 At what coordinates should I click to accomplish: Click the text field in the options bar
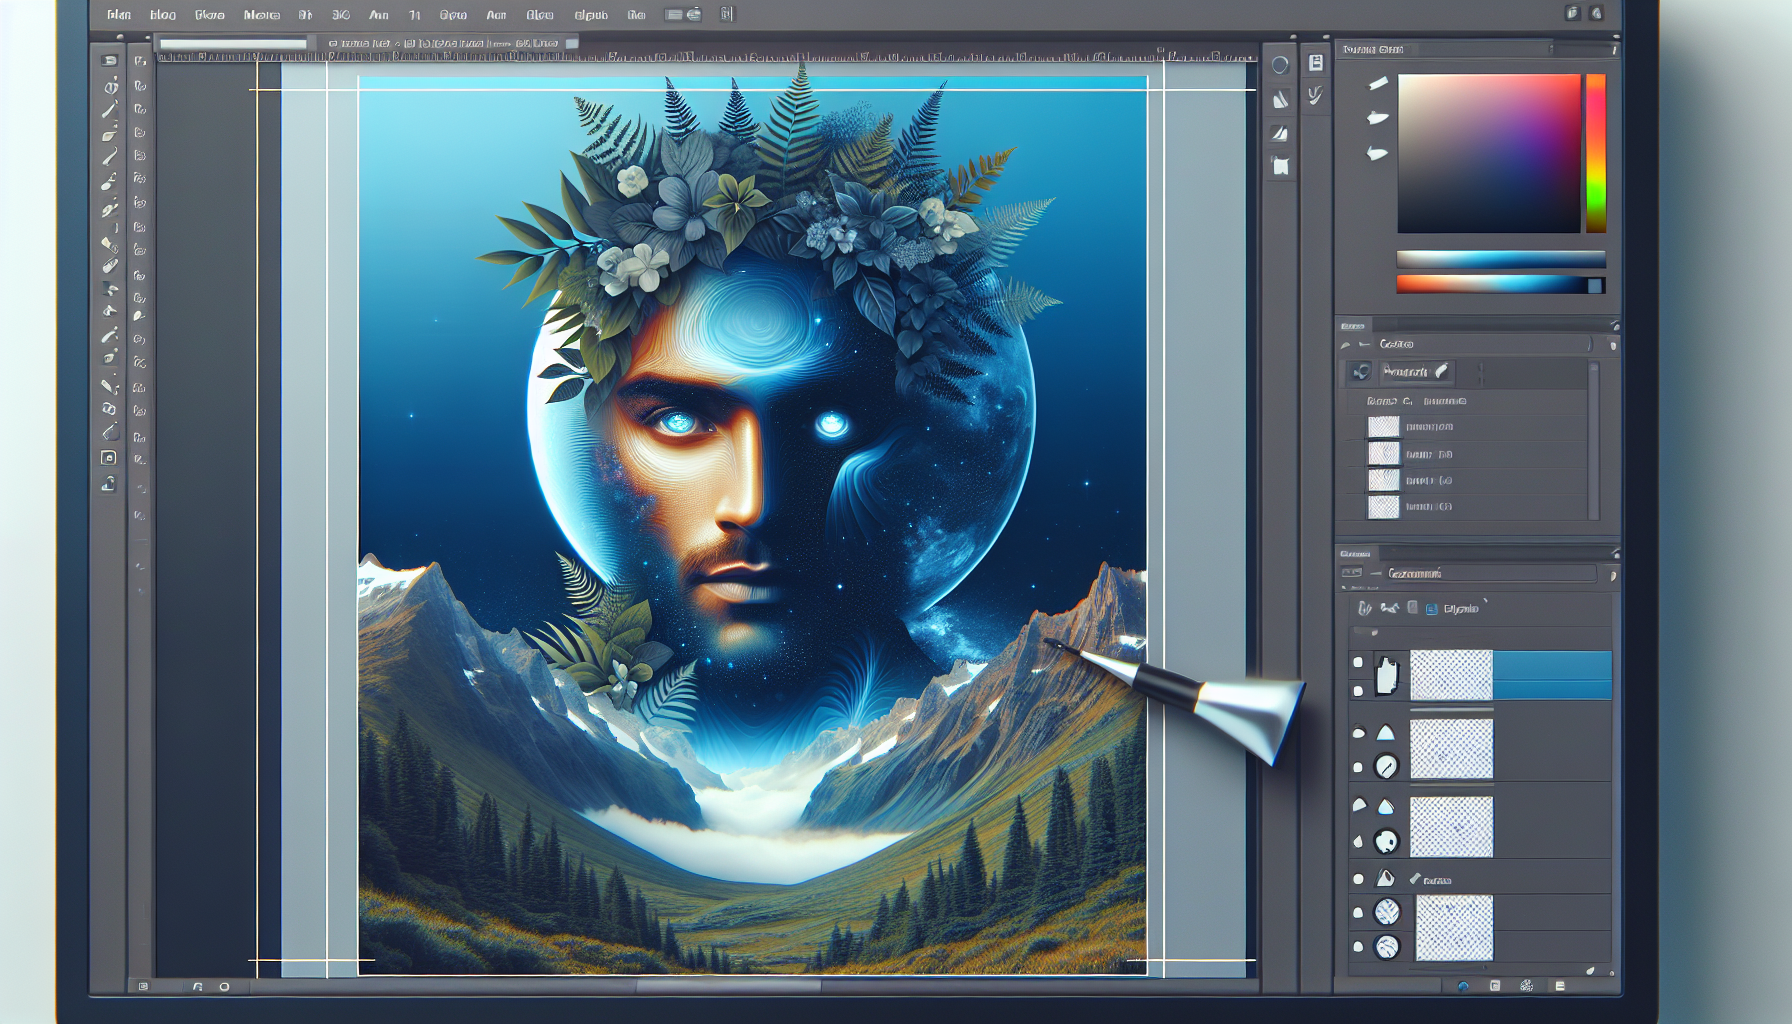[234, 44]
